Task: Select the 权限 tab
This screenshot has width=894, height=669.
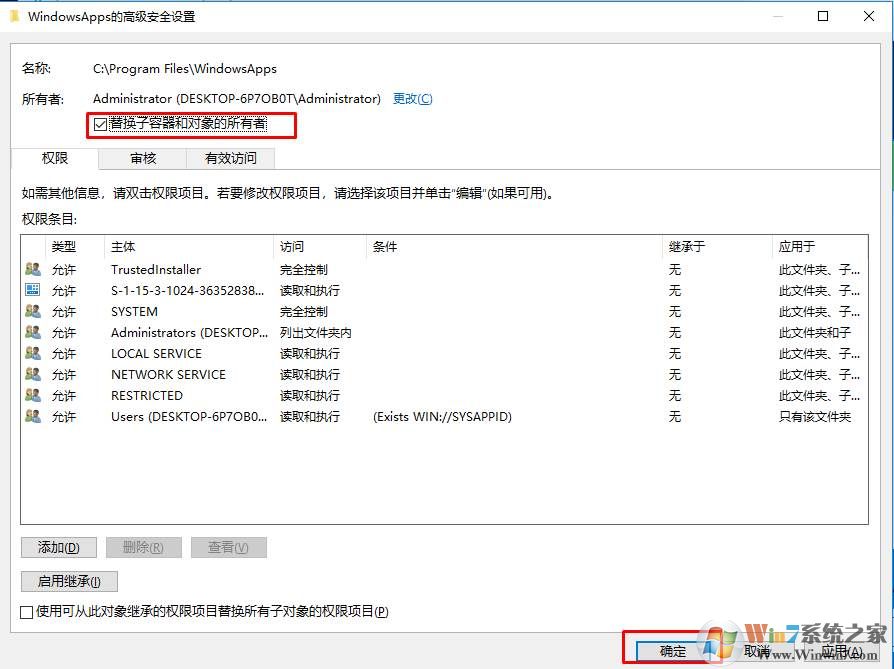Action: [x=55, y=158]
